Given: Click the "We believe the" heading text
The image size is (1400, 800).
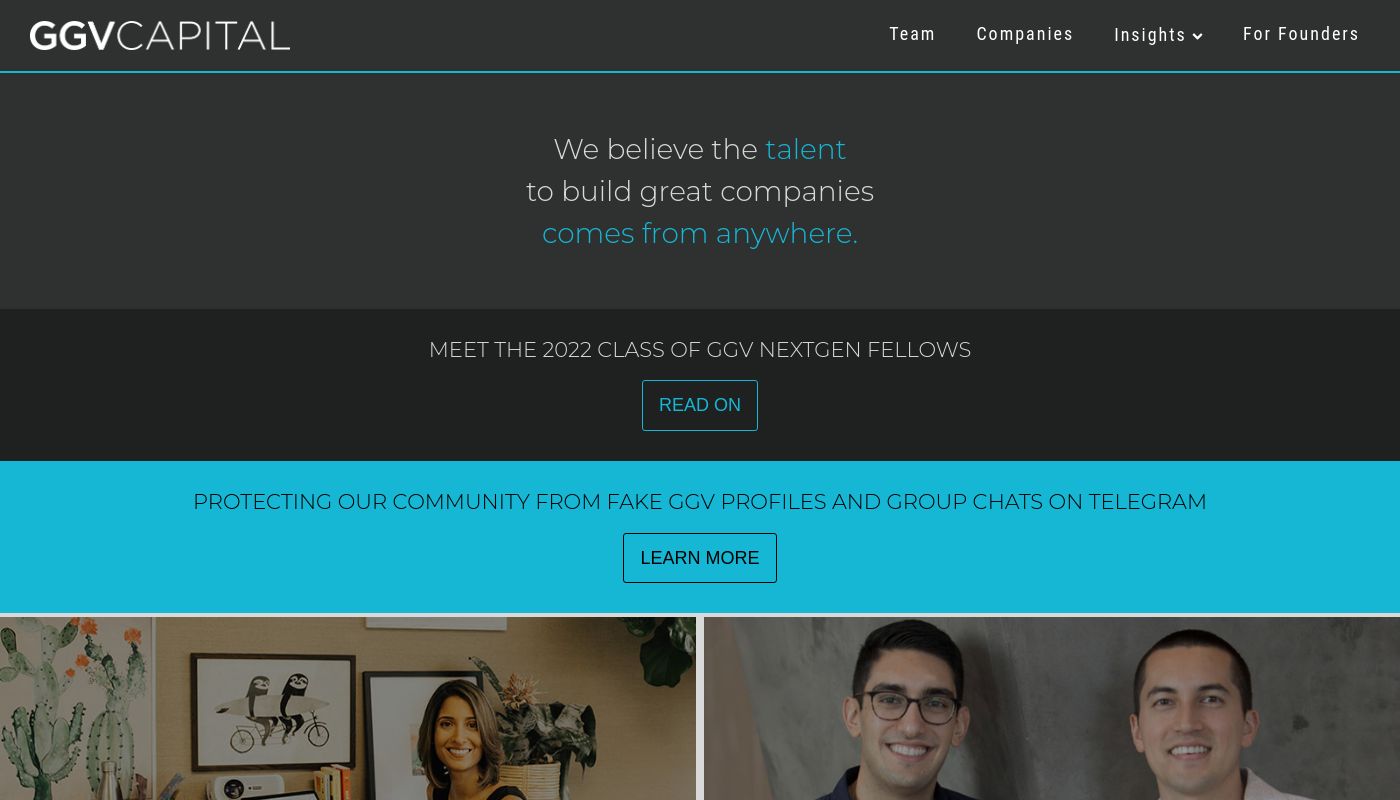Looking at the screenshot, I should click(x=655, y=149).
